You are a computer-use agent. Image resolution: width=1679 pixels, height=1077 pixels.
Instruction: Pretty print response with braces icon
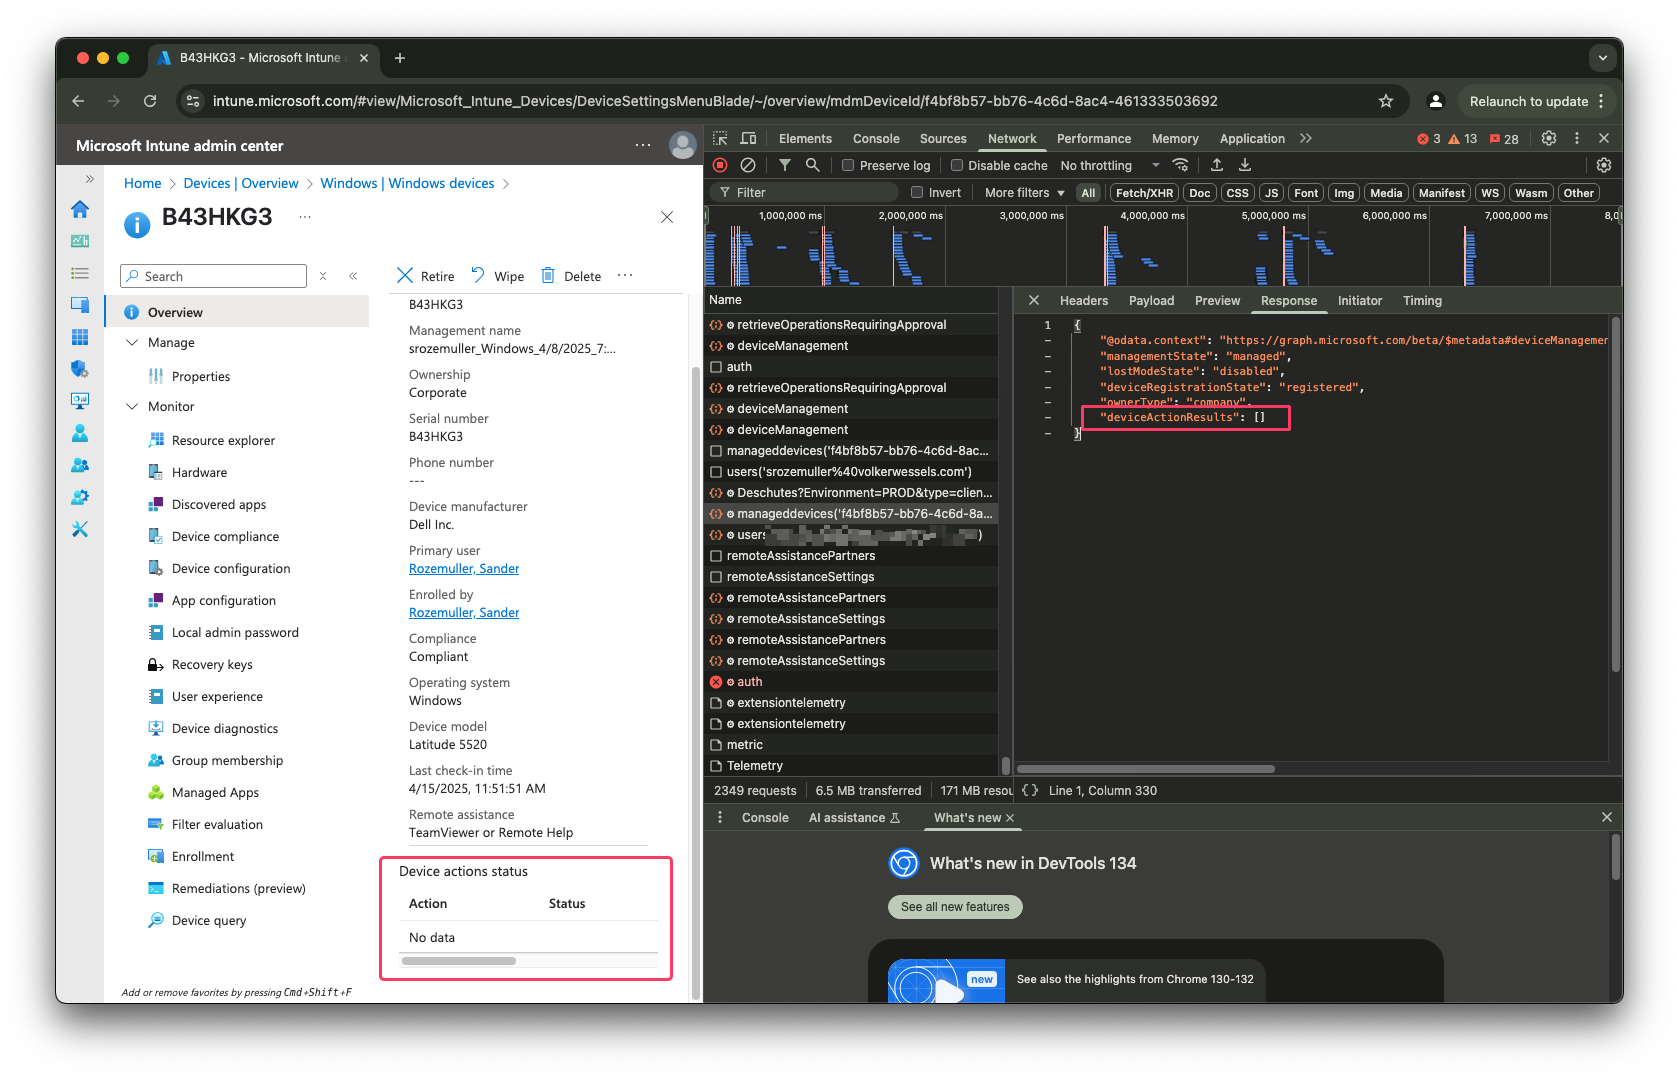1029,790
